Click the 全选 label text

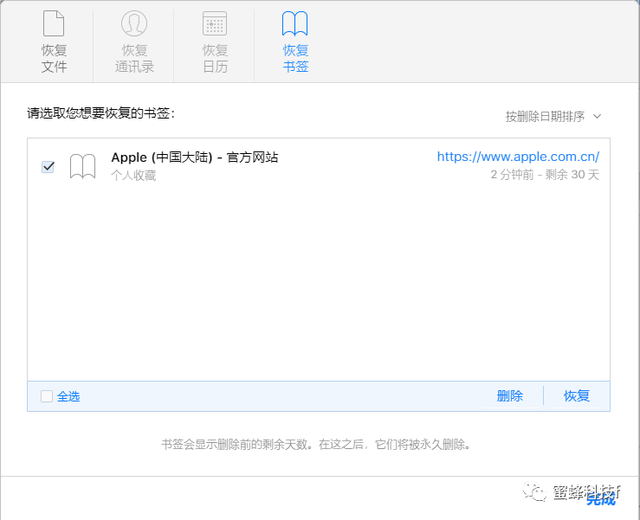tap(68, 396)
